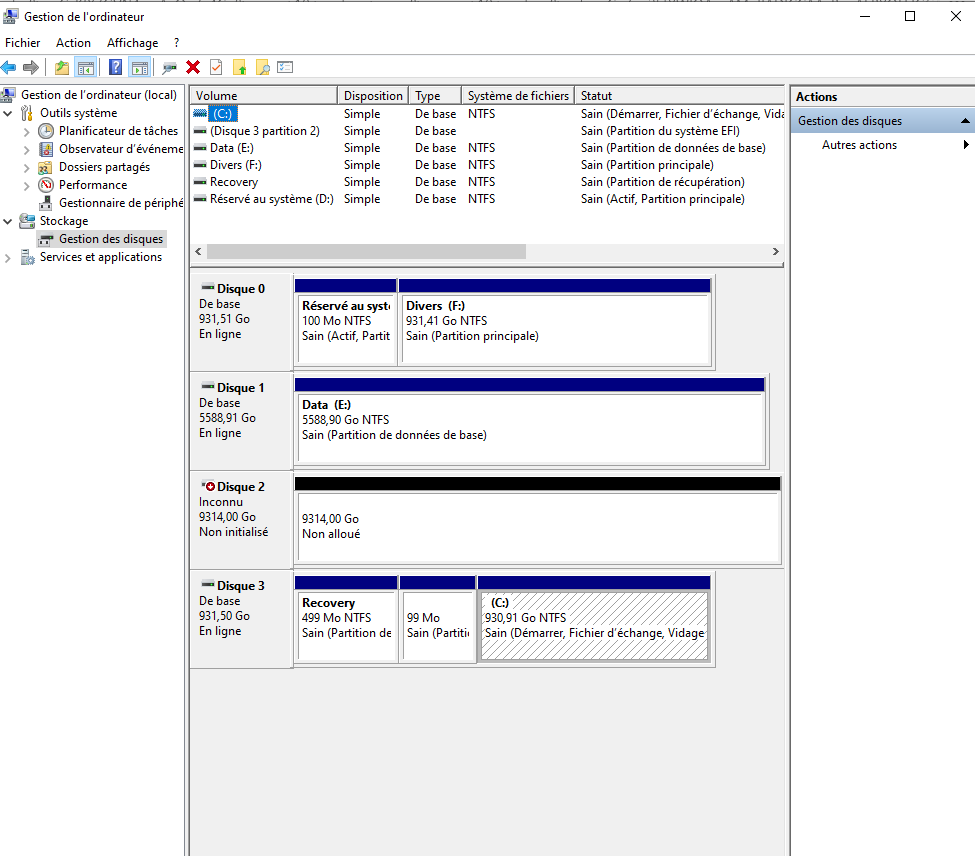Click the Disque 1 disk label
This screenshot has height=856, width=975.
click(x=241, y=387)
